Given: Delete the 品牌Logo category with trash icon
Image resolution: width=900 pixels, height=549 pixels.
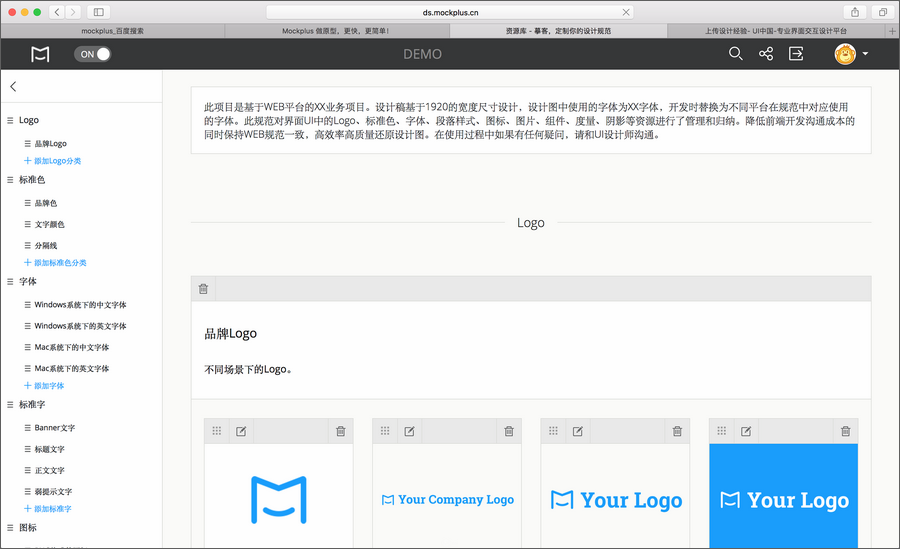Looking at the screenshot, I should click(x=203, y=289).
